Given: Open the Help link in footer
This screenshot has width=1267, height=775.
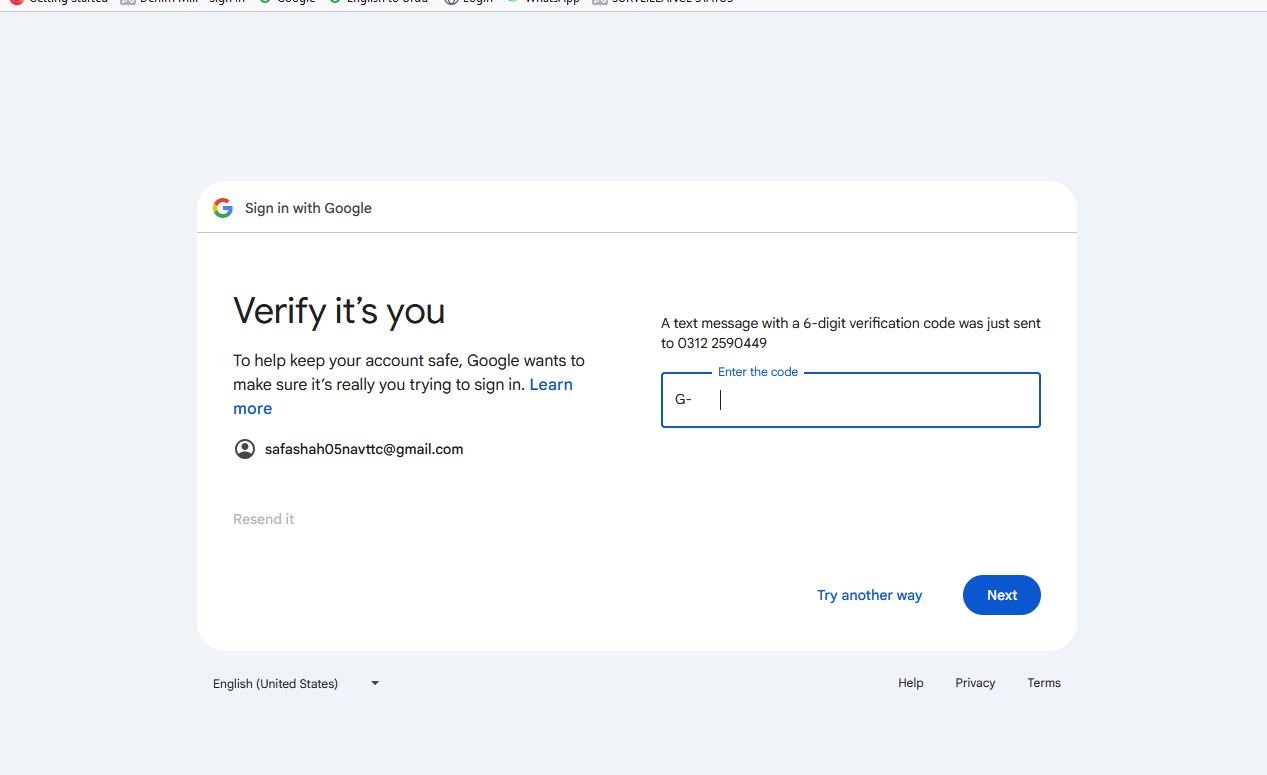Looking at the screenshot, I should (x=910, y=683).
